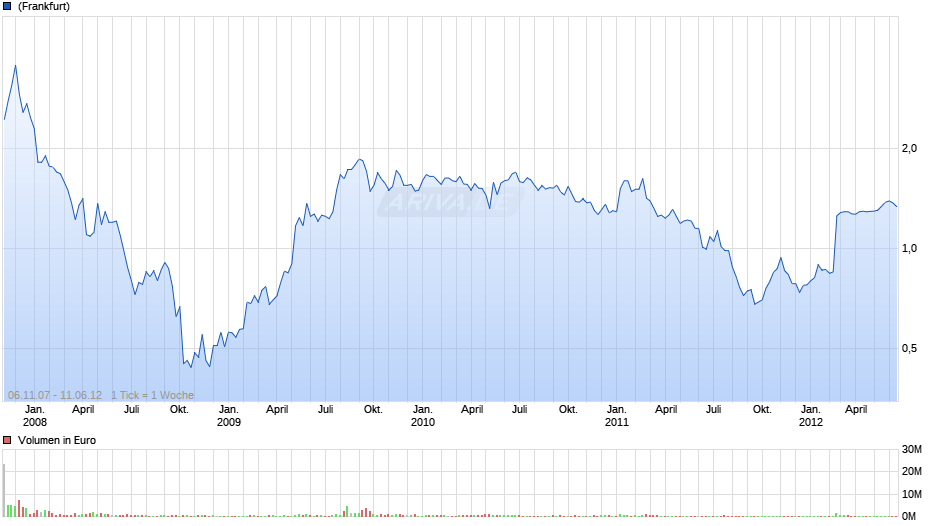Click the blue Frankfurt legend square

[x=7, y=7]
